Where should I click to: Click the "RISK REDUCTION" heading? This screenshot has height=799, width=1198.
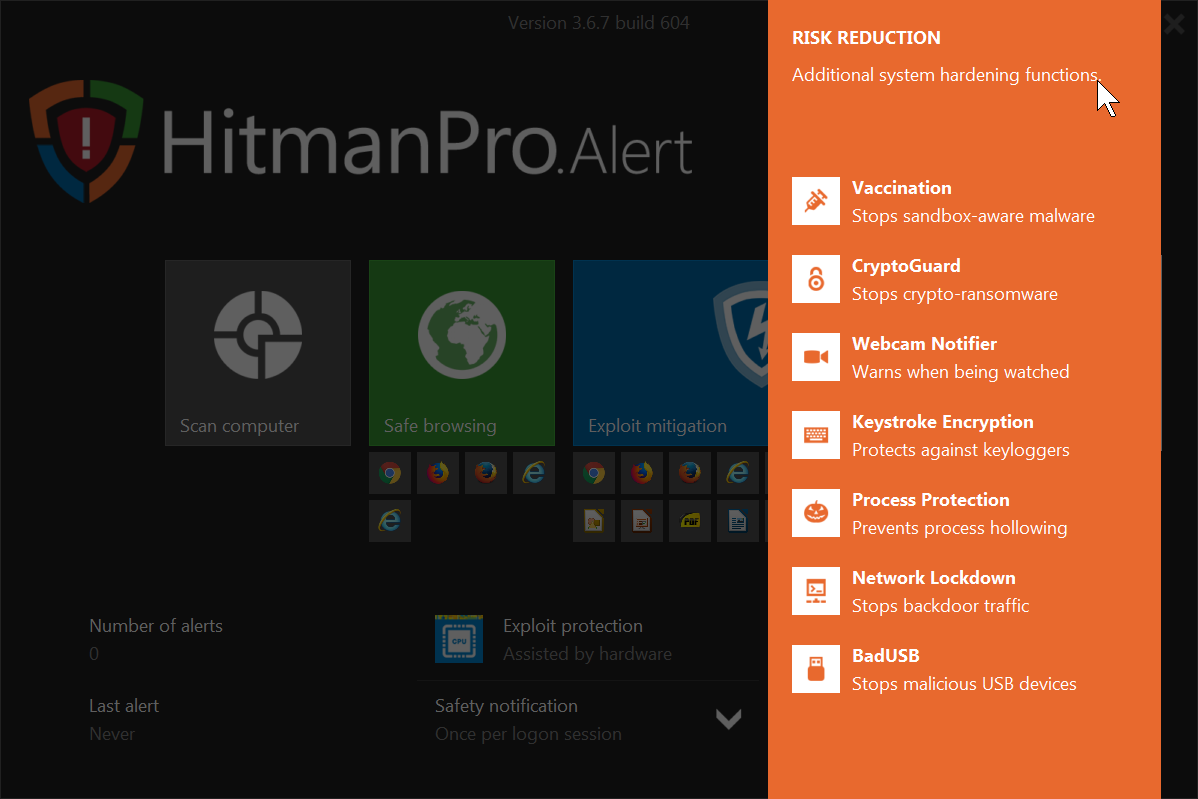click(x=866, y=37)
